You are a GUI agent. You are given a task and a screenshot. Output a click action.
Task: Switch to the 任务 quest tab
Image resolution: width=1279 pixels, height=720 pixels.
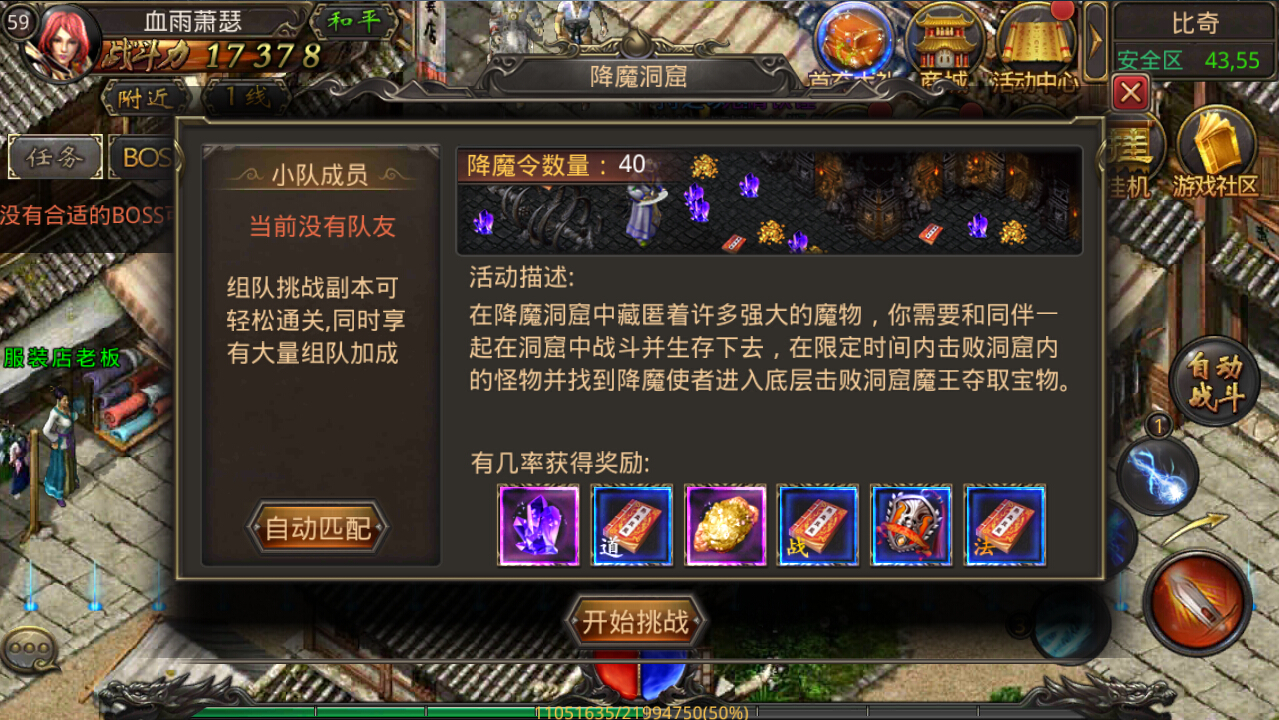[54, 157]
